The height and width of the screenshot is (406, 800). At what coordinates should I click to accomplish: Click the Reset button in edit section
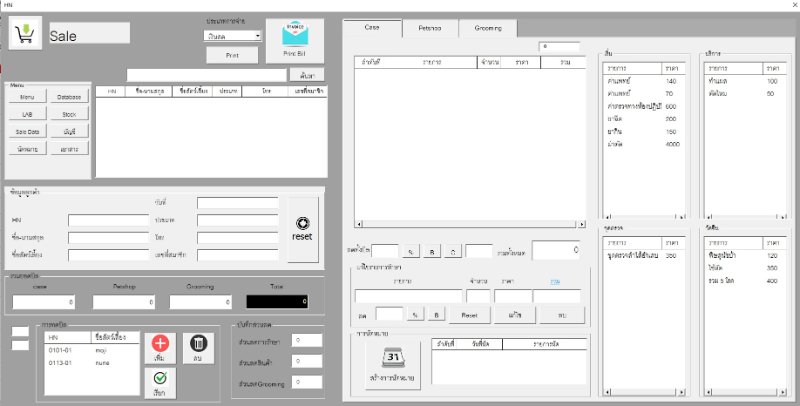point(468,314)
